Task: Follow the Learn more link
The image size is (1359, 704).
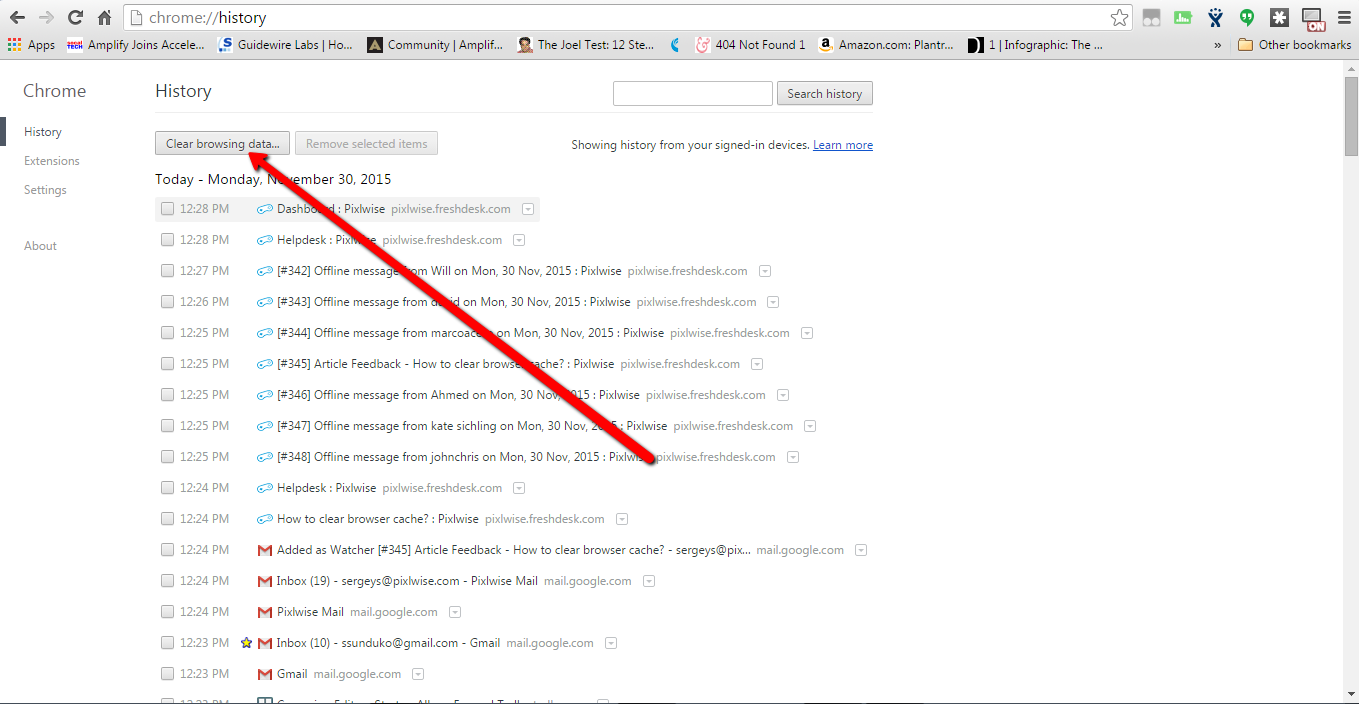Action: [x=843, y=146]
